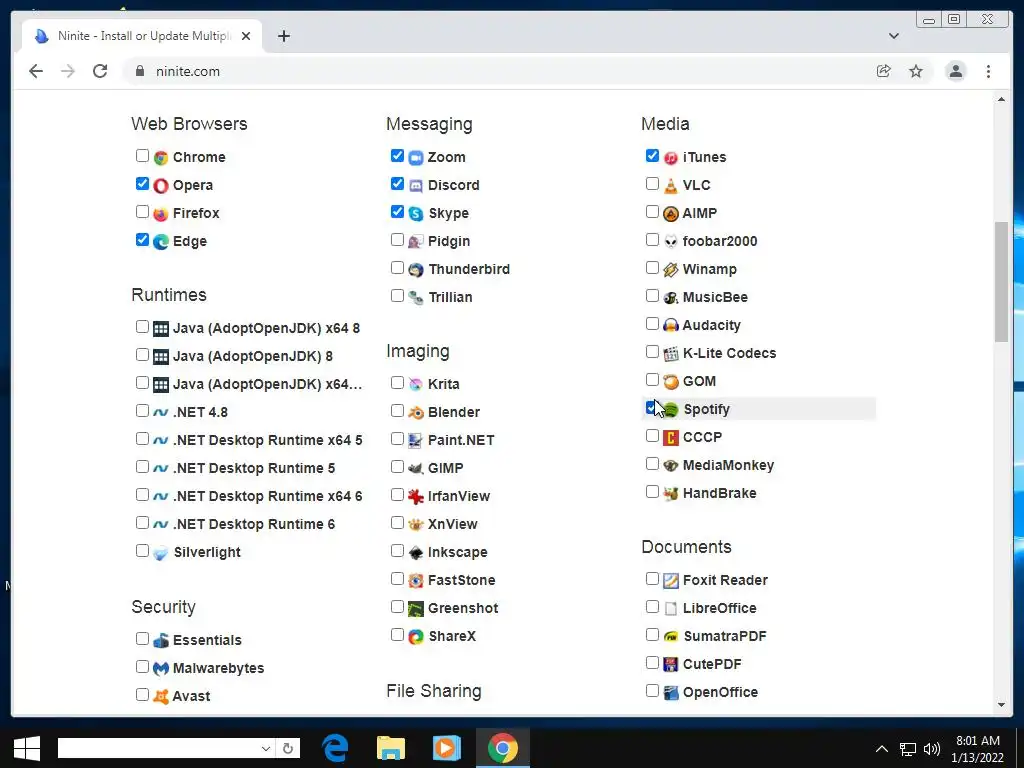Open the share this page icon
The width and height of the screenshot is (1024, 768).
[884, 71]
